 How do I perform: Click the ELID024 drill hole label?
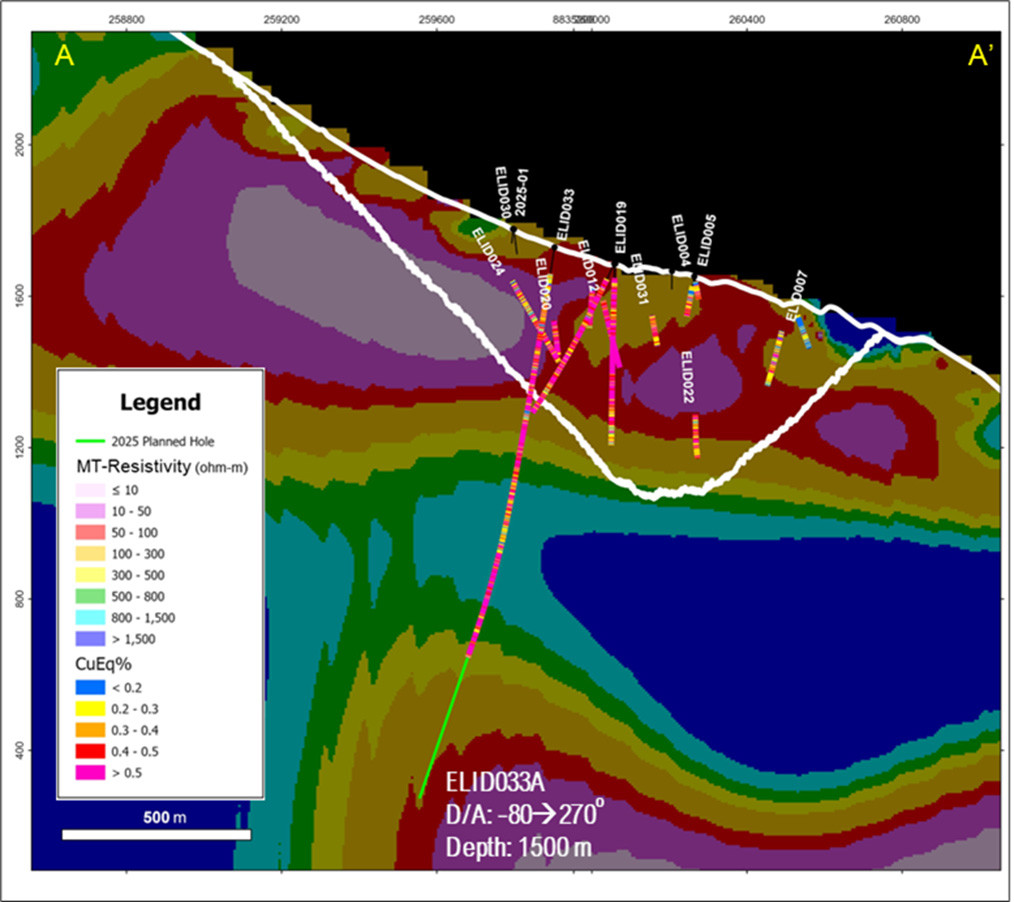click(488, 252)
